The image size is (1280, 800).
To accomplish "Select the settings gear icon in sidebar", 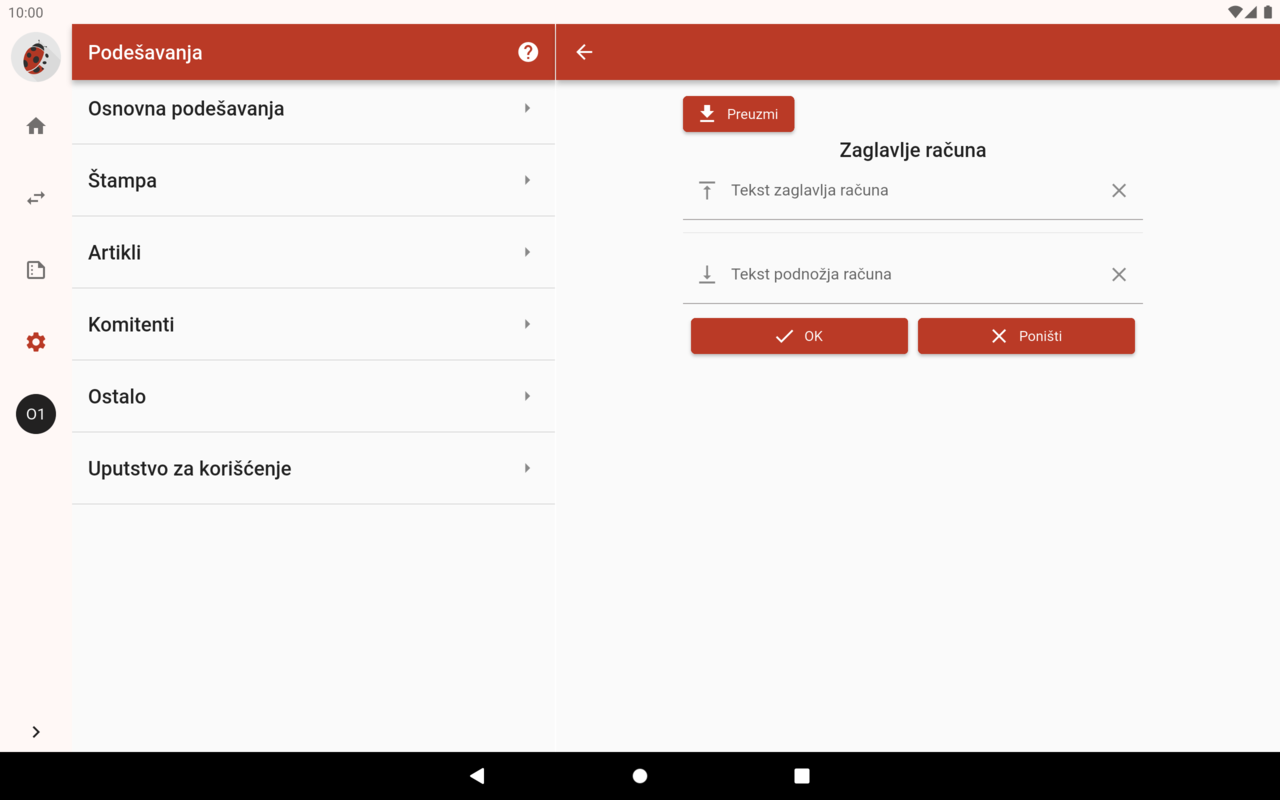I will (x=36, y=342).
